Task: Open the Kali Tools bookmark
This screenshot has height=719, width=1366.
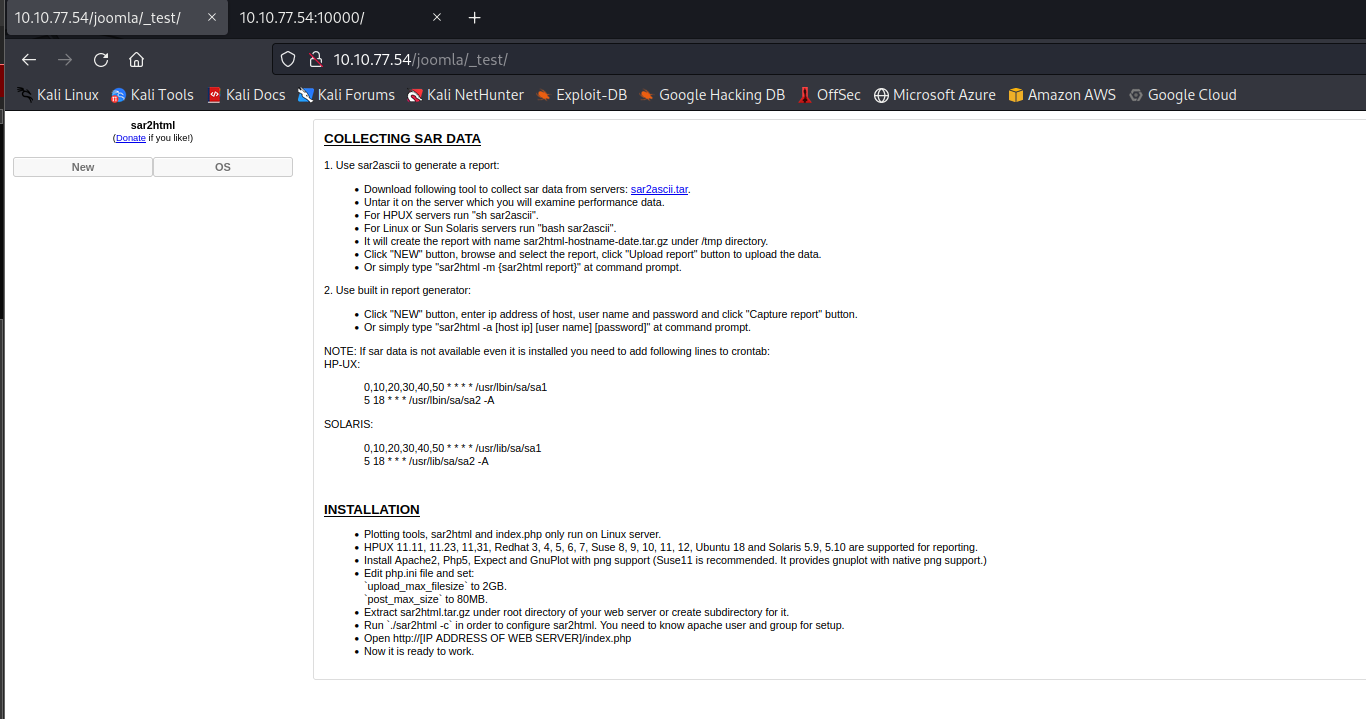Action: (152, 95)
